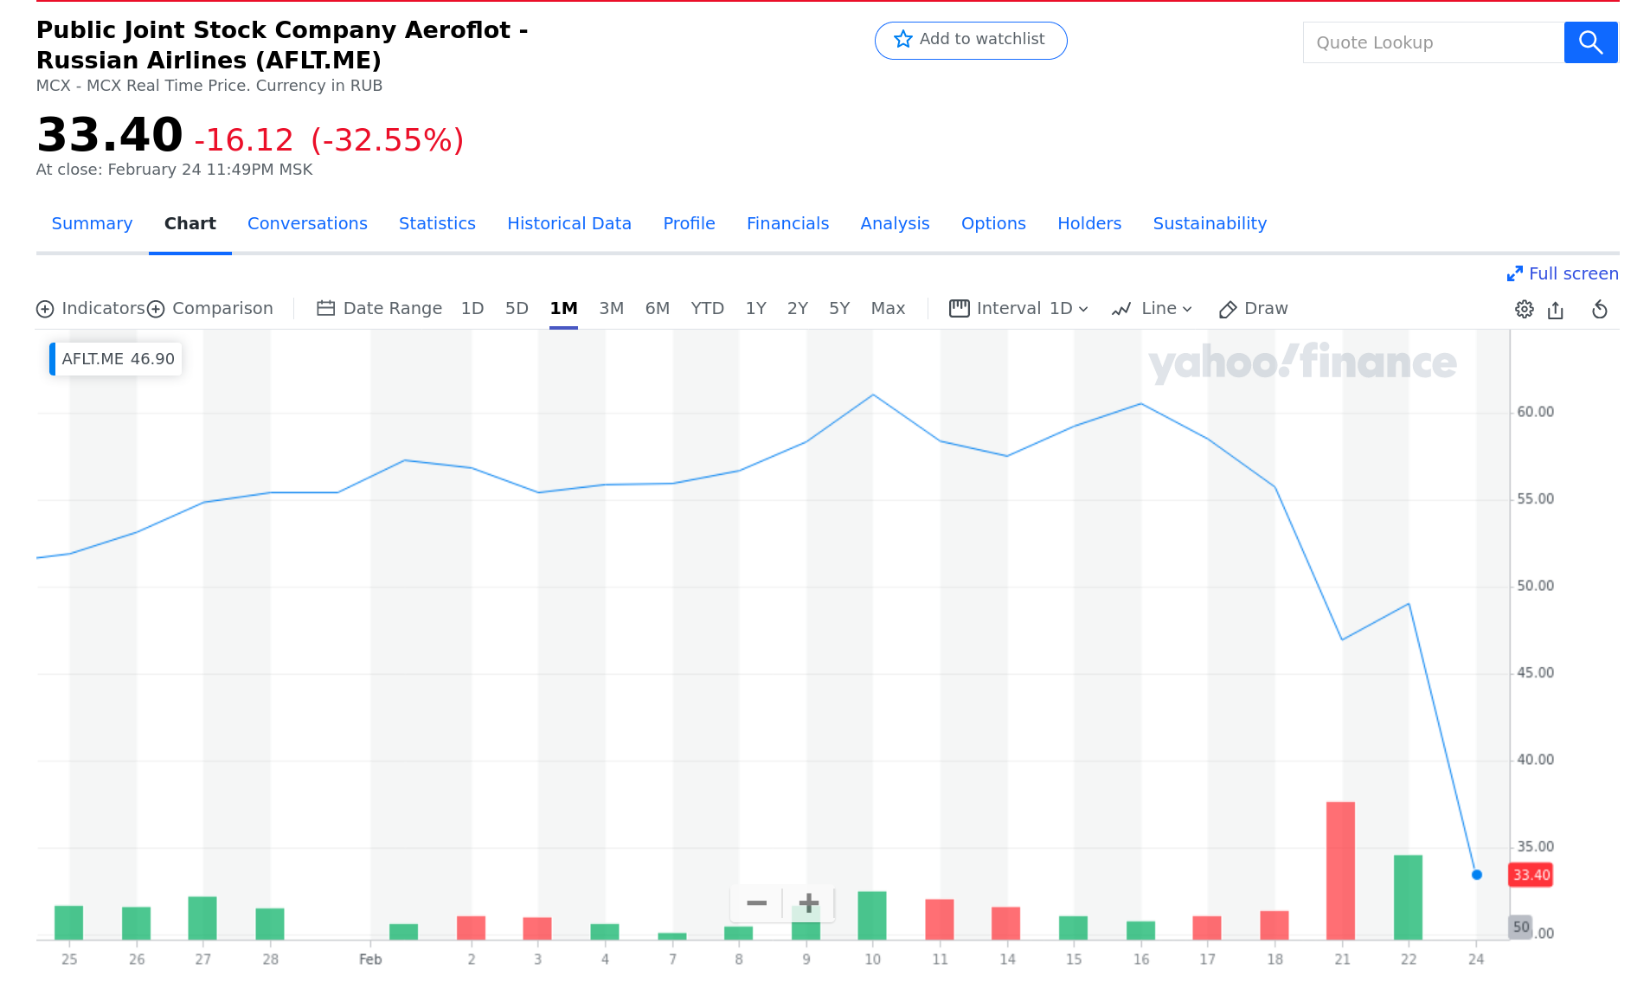Add a Comparison symbol
The image size is (1637, 1001).
pyautogui.click(x=210, y=309)
